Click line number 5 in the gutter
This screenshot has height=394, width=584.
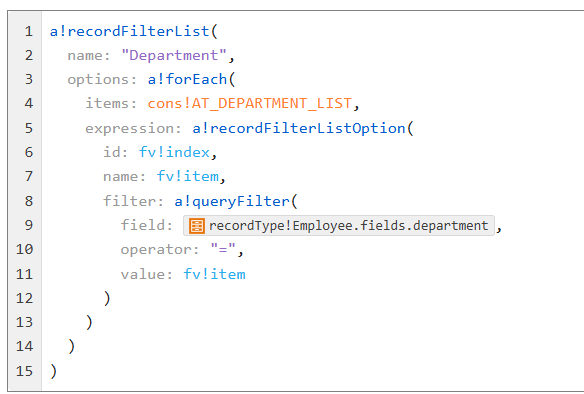(29, 128)
